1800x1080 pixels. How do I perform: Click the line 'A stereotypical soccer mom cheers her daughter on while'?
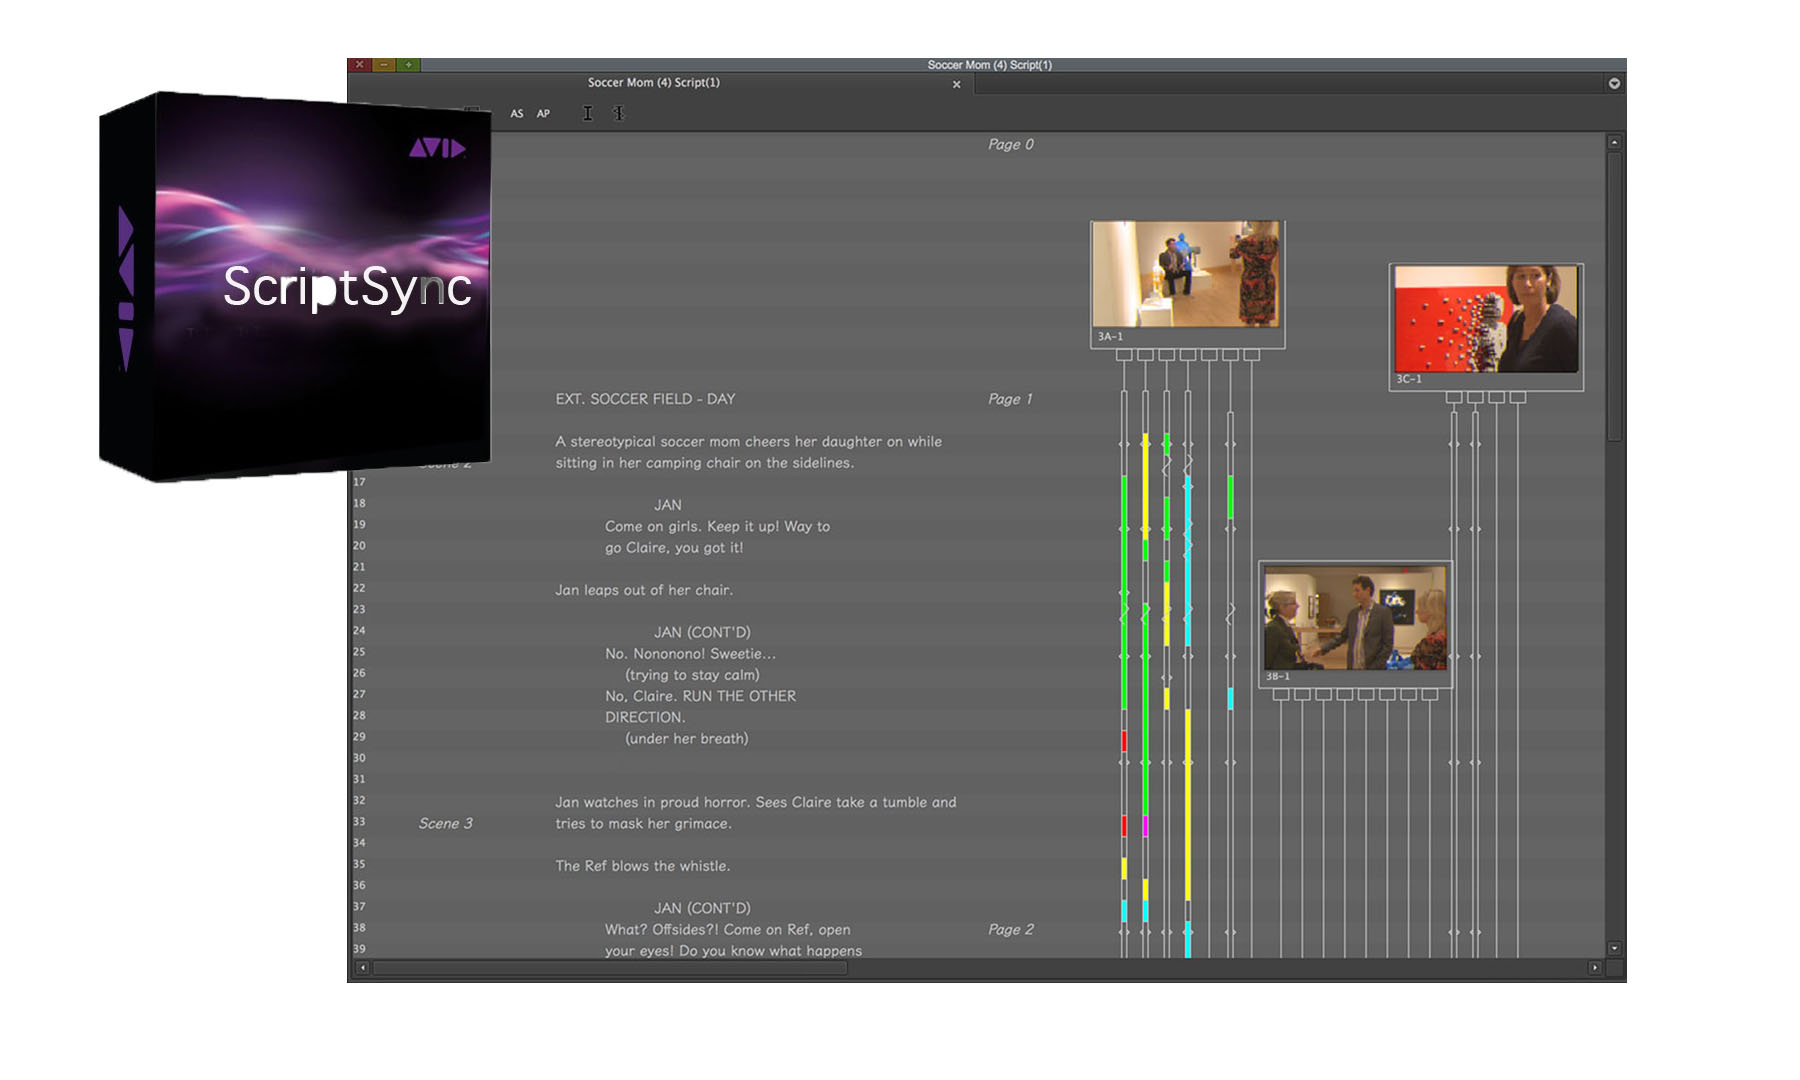tap(748, 442)
